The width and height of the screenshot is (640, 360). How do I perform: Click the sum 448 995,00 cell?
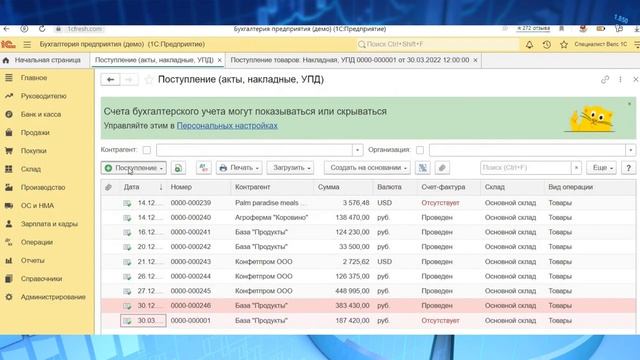tap(352, 291)
